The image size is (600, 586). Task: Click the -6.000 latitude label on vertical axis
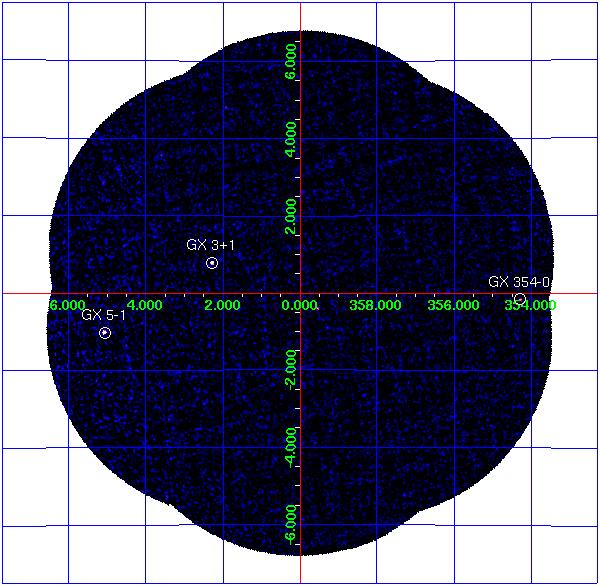pos(291,525)
